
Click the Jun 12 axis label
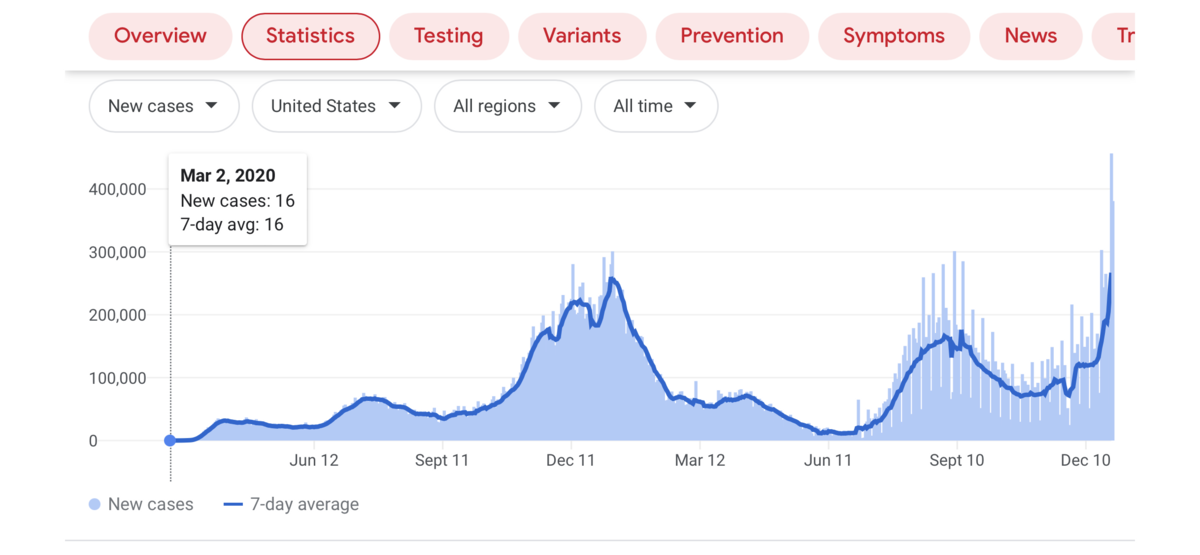314,461
